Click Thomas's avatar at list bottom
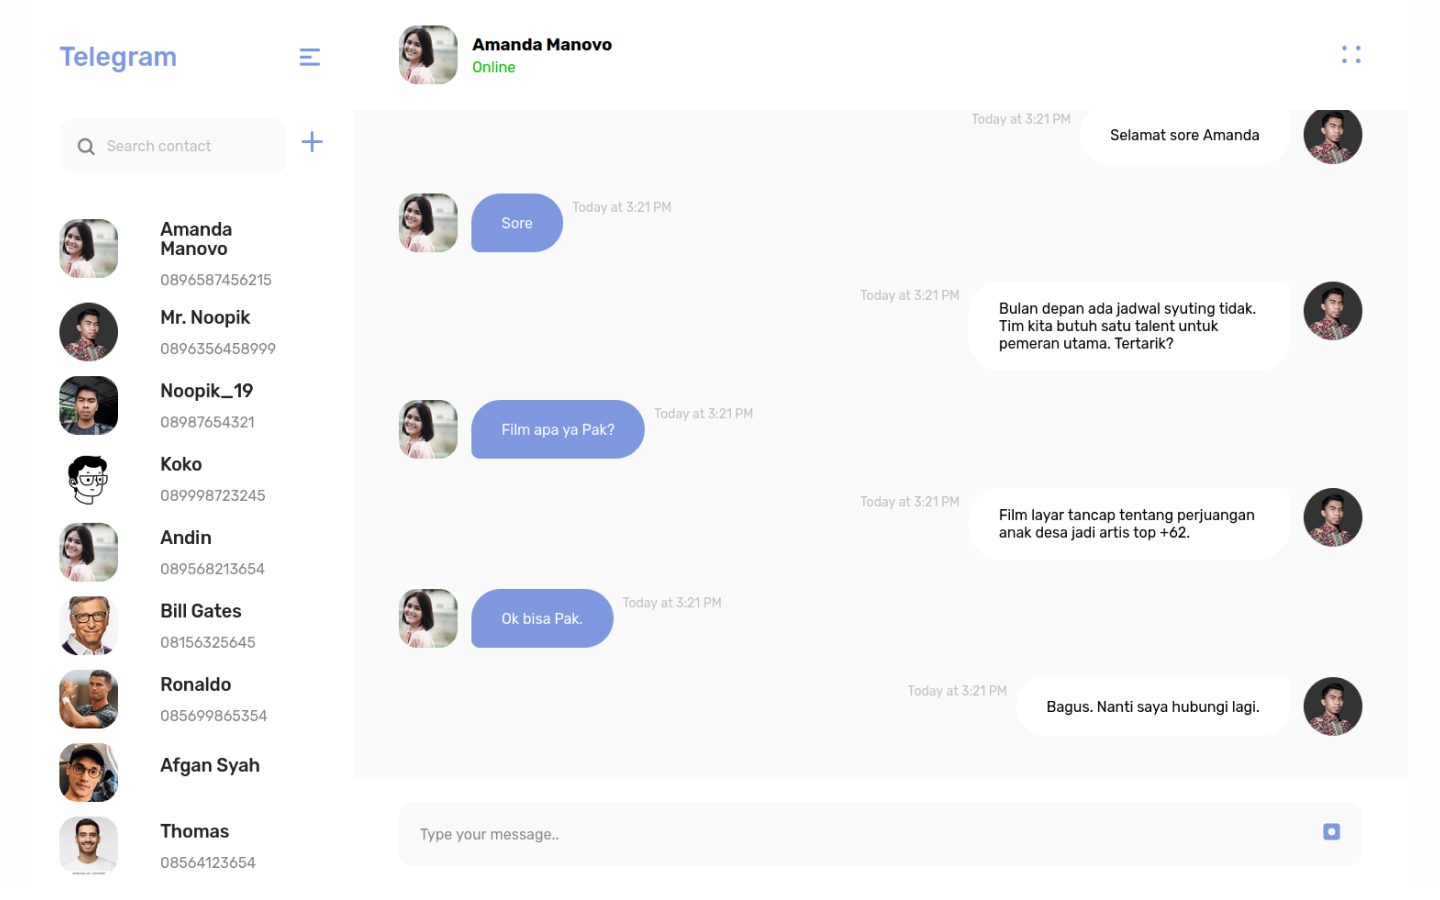The image size is (1440, 900). (88, 845)
